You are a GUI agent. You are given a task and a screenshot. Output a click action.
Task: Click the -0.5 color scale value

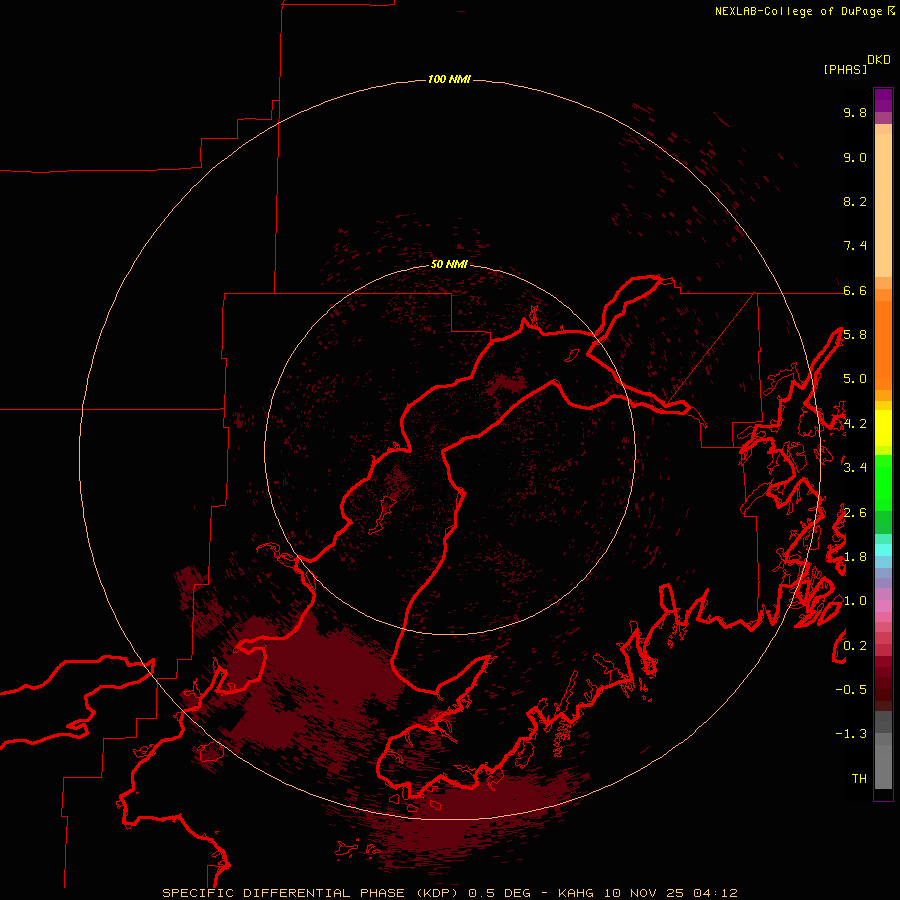(851, 690)
